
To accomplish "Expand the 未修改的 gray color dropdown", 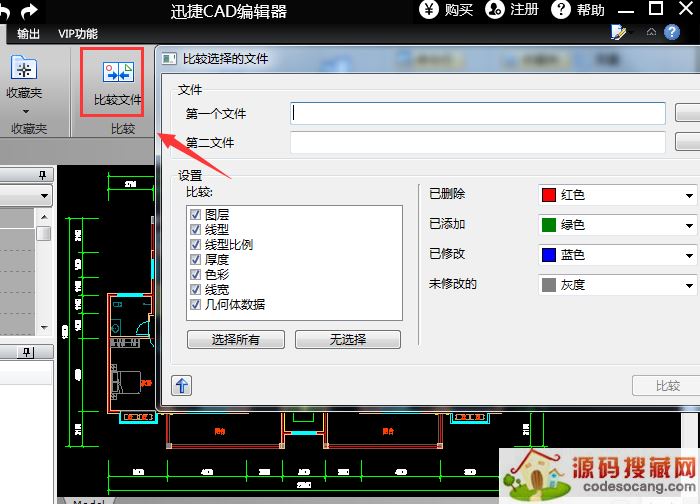I will pos(689,286).
